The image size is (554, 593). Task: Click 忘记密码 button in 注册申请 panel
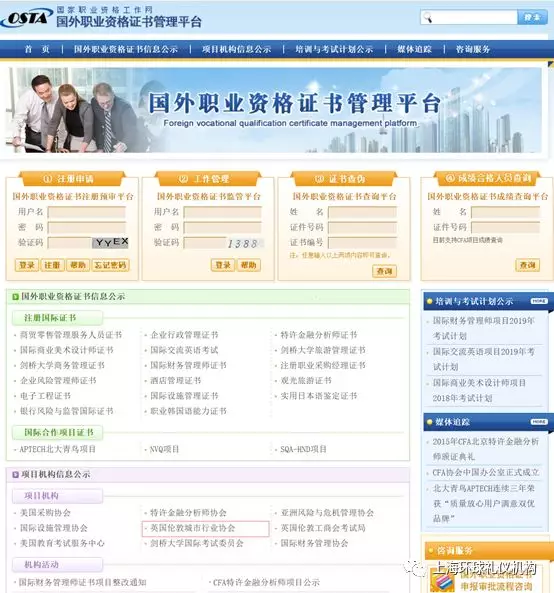(110, 265)
